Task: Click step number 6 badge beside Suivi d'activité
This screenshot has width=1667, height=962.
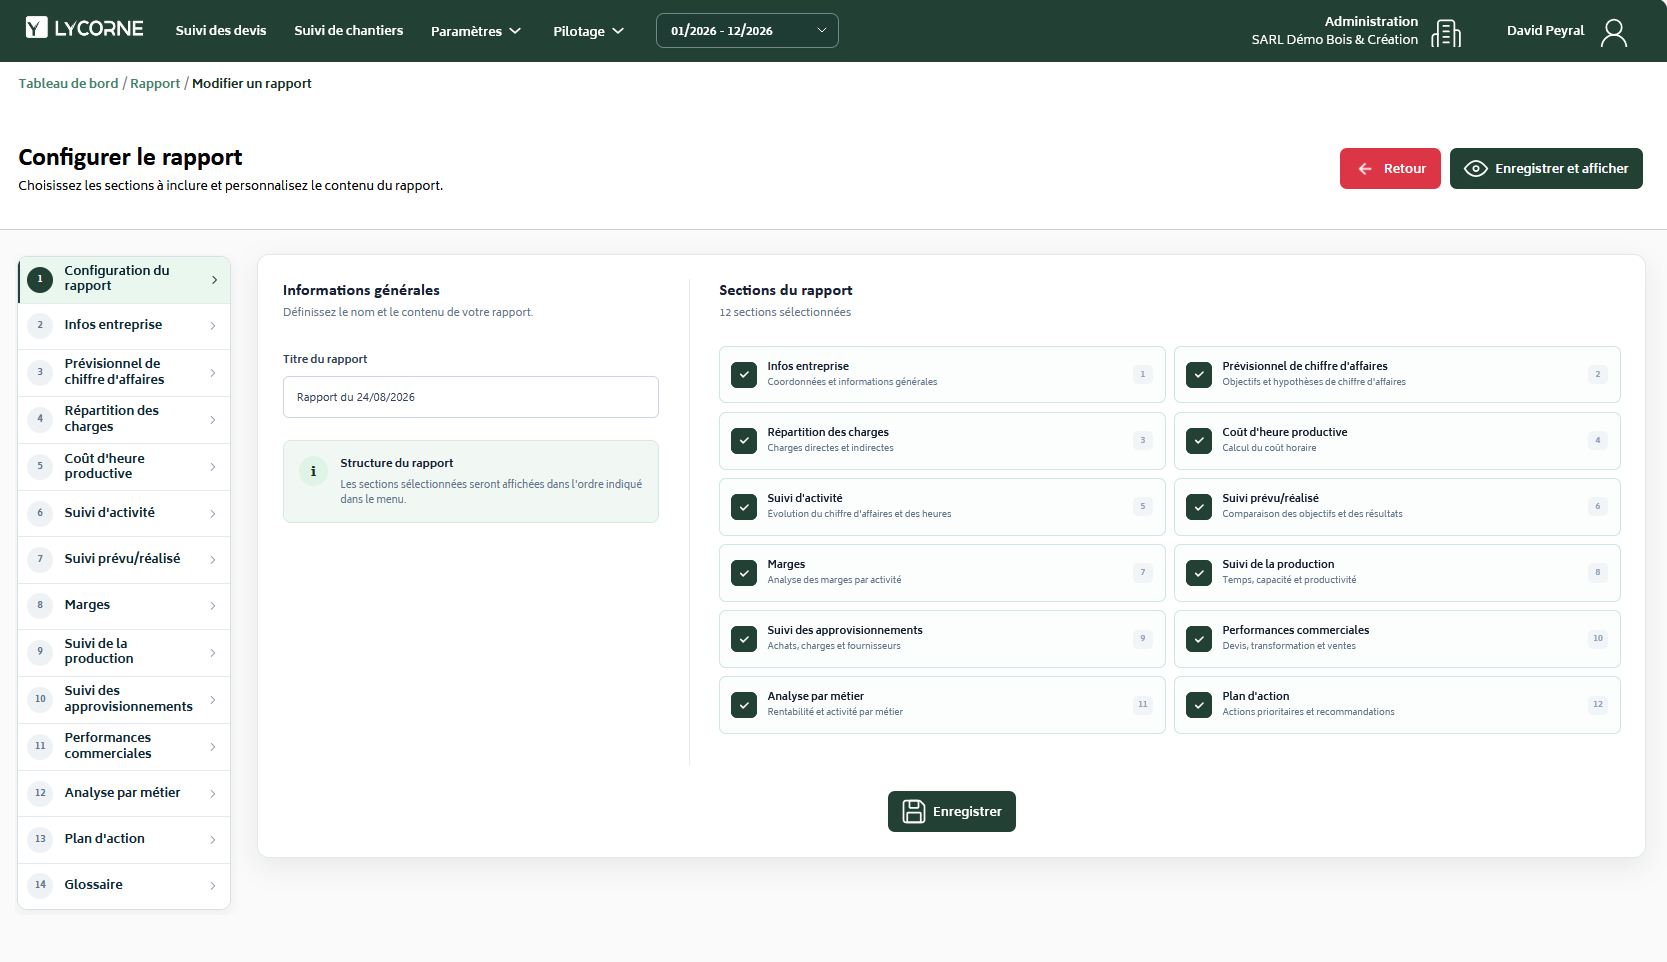Action: [x=40, y=513]
